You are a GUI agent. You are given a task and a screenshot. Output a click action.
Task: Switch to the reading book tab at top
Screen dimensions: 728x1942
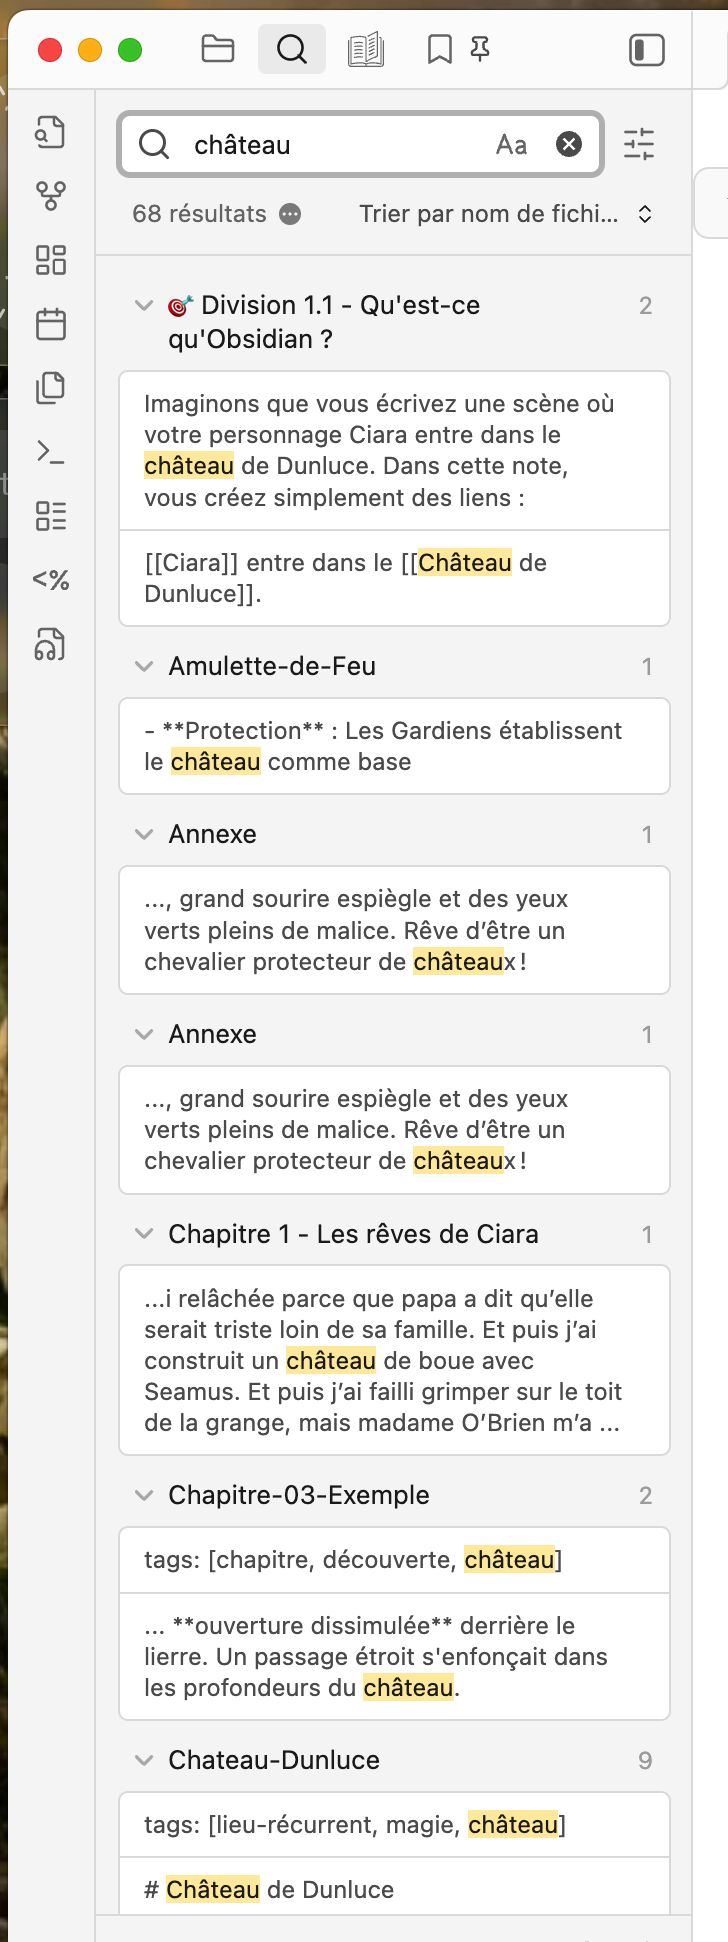tap(366, 48)
